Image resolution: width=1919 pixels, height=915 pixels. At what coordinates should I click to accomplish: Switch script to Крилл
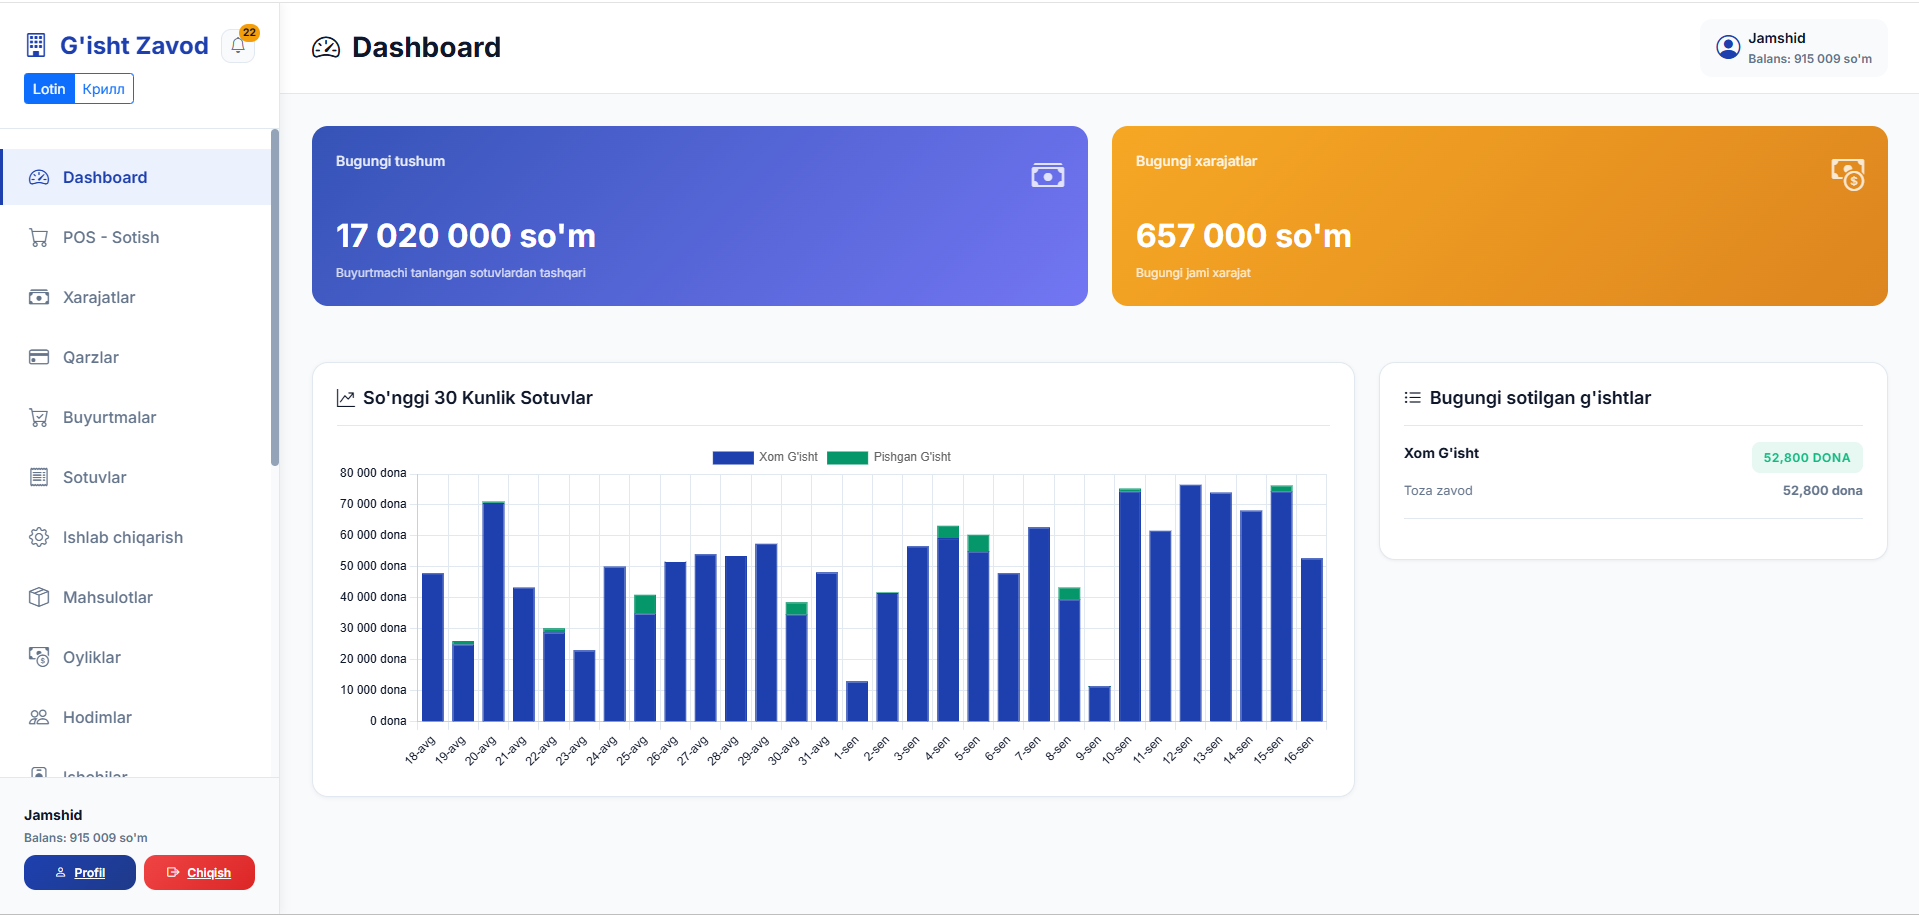(x=104, y=89)
